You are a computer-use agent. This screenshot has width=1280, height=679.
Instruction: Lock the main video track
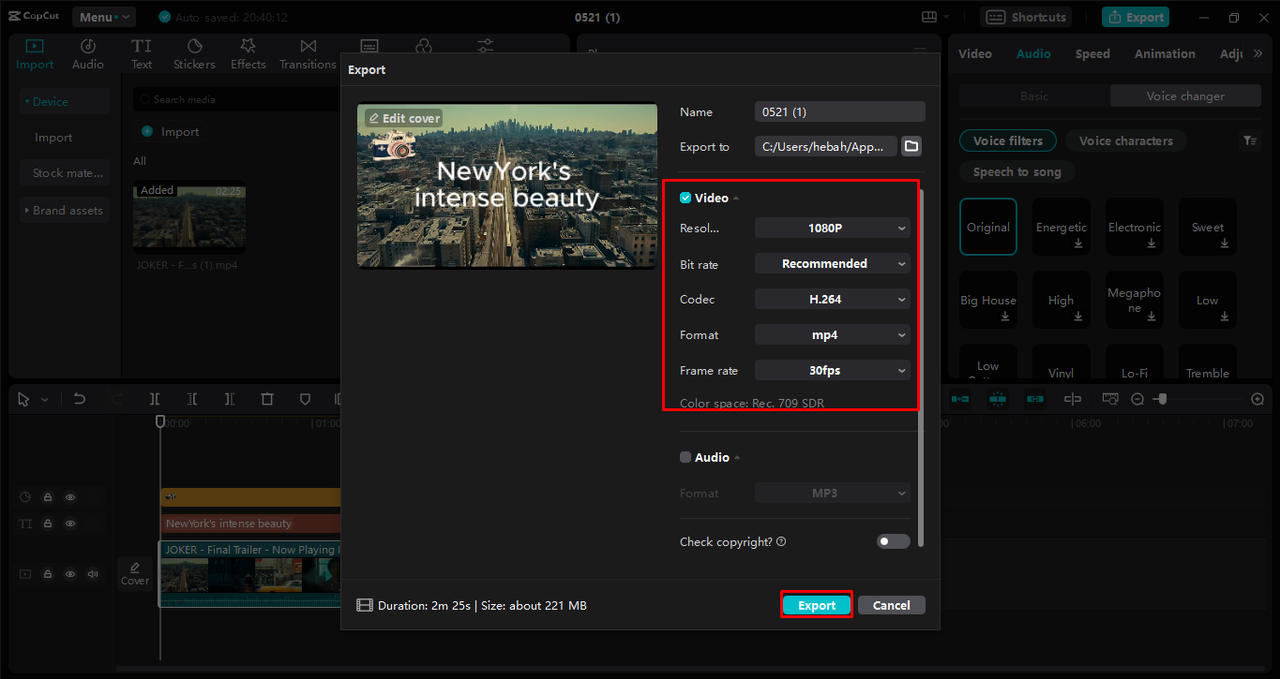point(47,574)
